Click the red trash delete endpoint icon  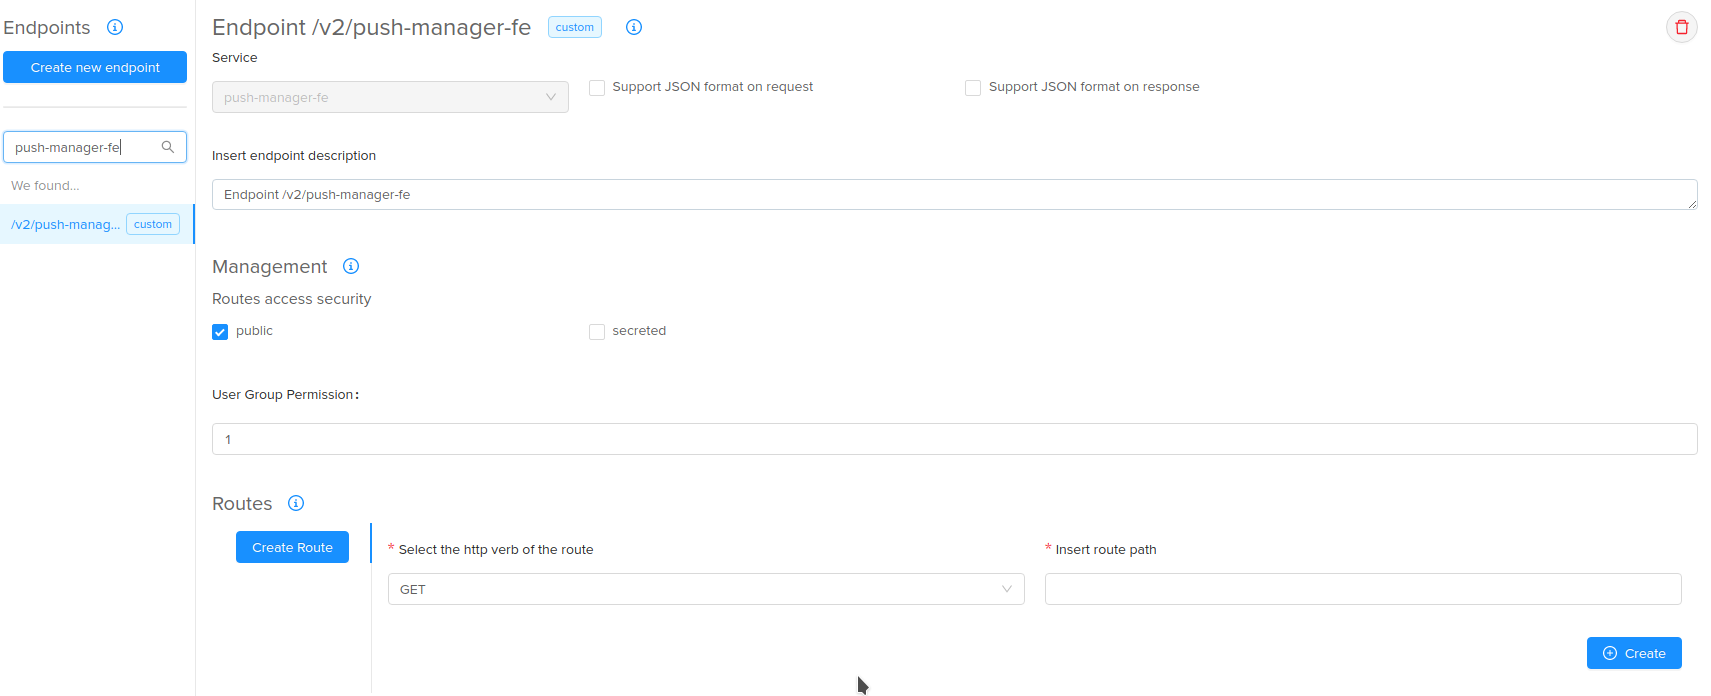coord(1681,27)
